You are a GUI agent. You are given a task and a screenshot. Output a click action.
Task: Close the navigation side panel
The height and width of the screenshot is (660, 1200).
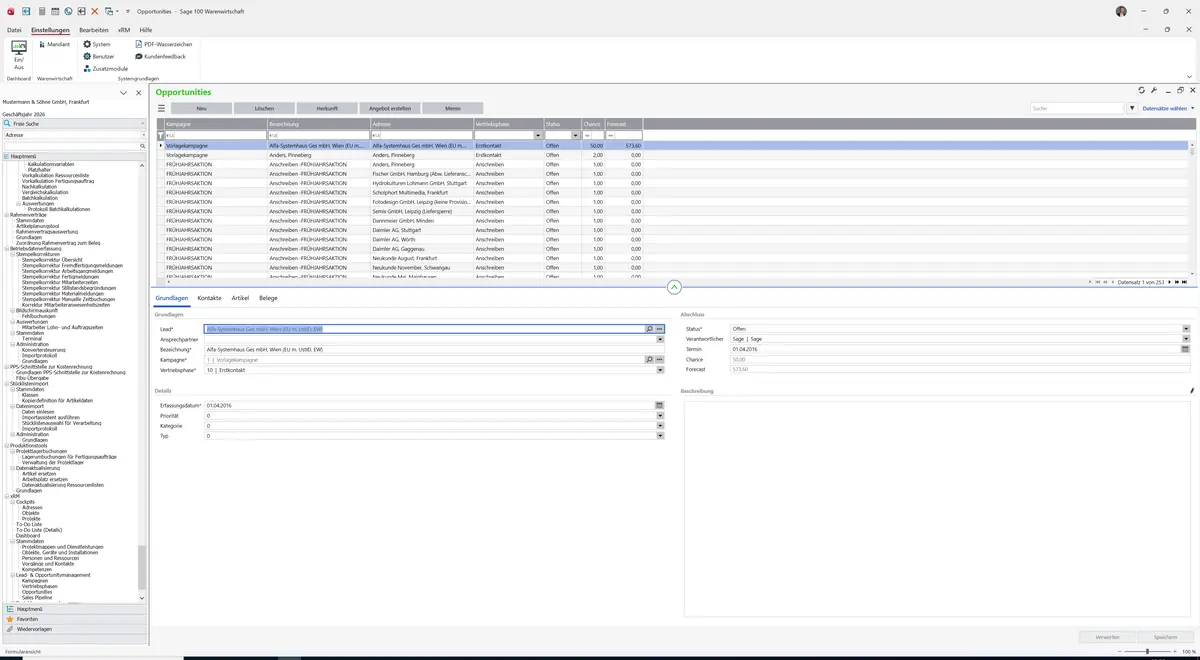[x=137, y=92]
